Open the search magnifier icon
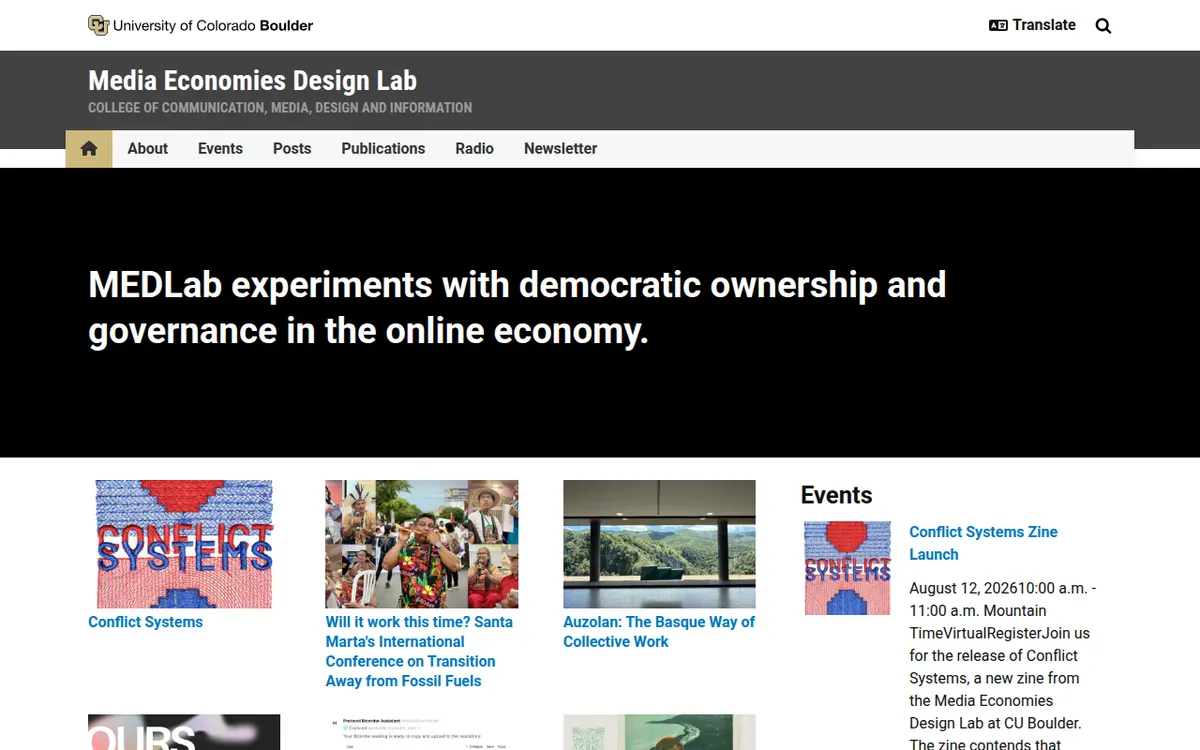 (x=1103, y=26)
